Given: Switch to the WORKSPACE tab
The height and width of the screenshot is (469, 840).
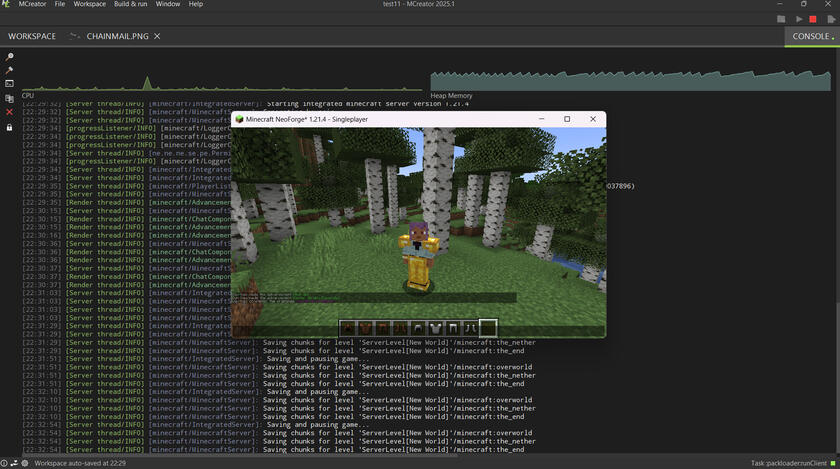Looking at the screenshot, I should tap(32, 36).
